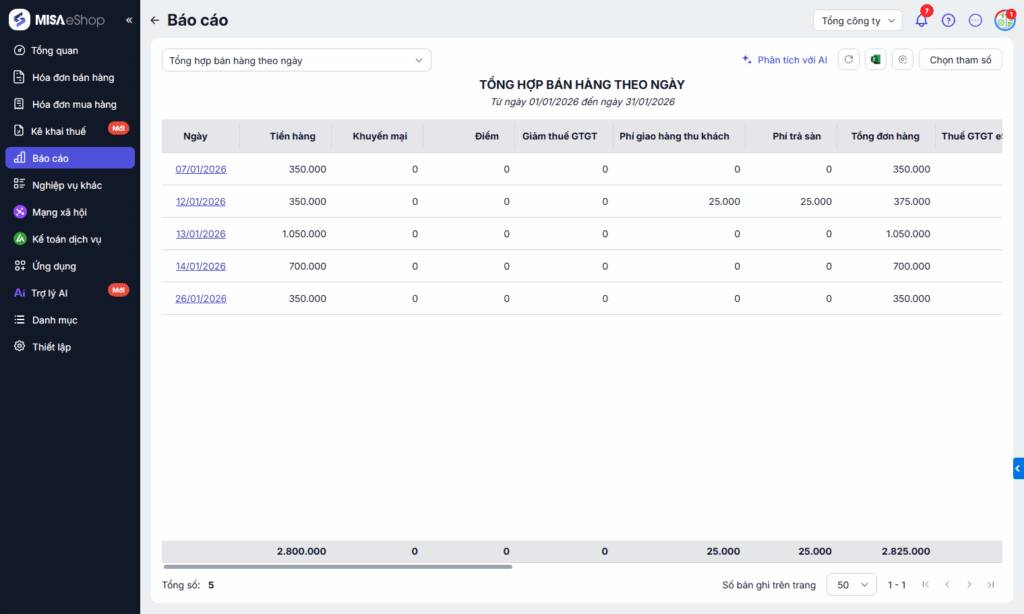Change records per page dropdown
The image size is (1024, 614).
(851, 584)
